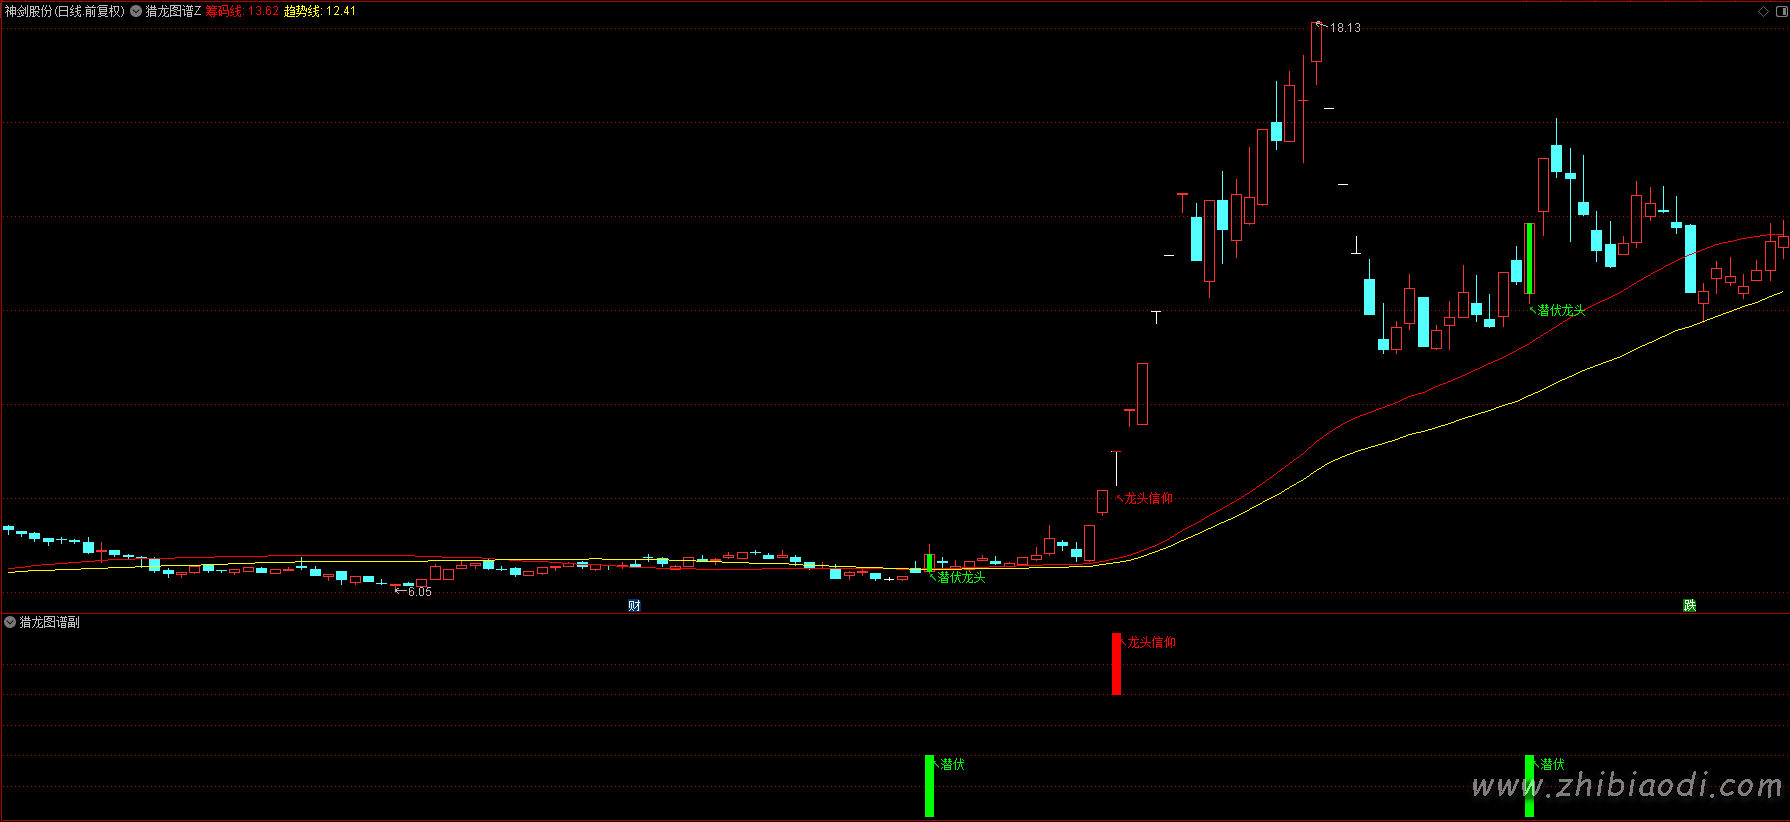Viewport: 1790px width, 822px height.
Task: Click the blue 财 financial event marker
Action: click(634, 605)
